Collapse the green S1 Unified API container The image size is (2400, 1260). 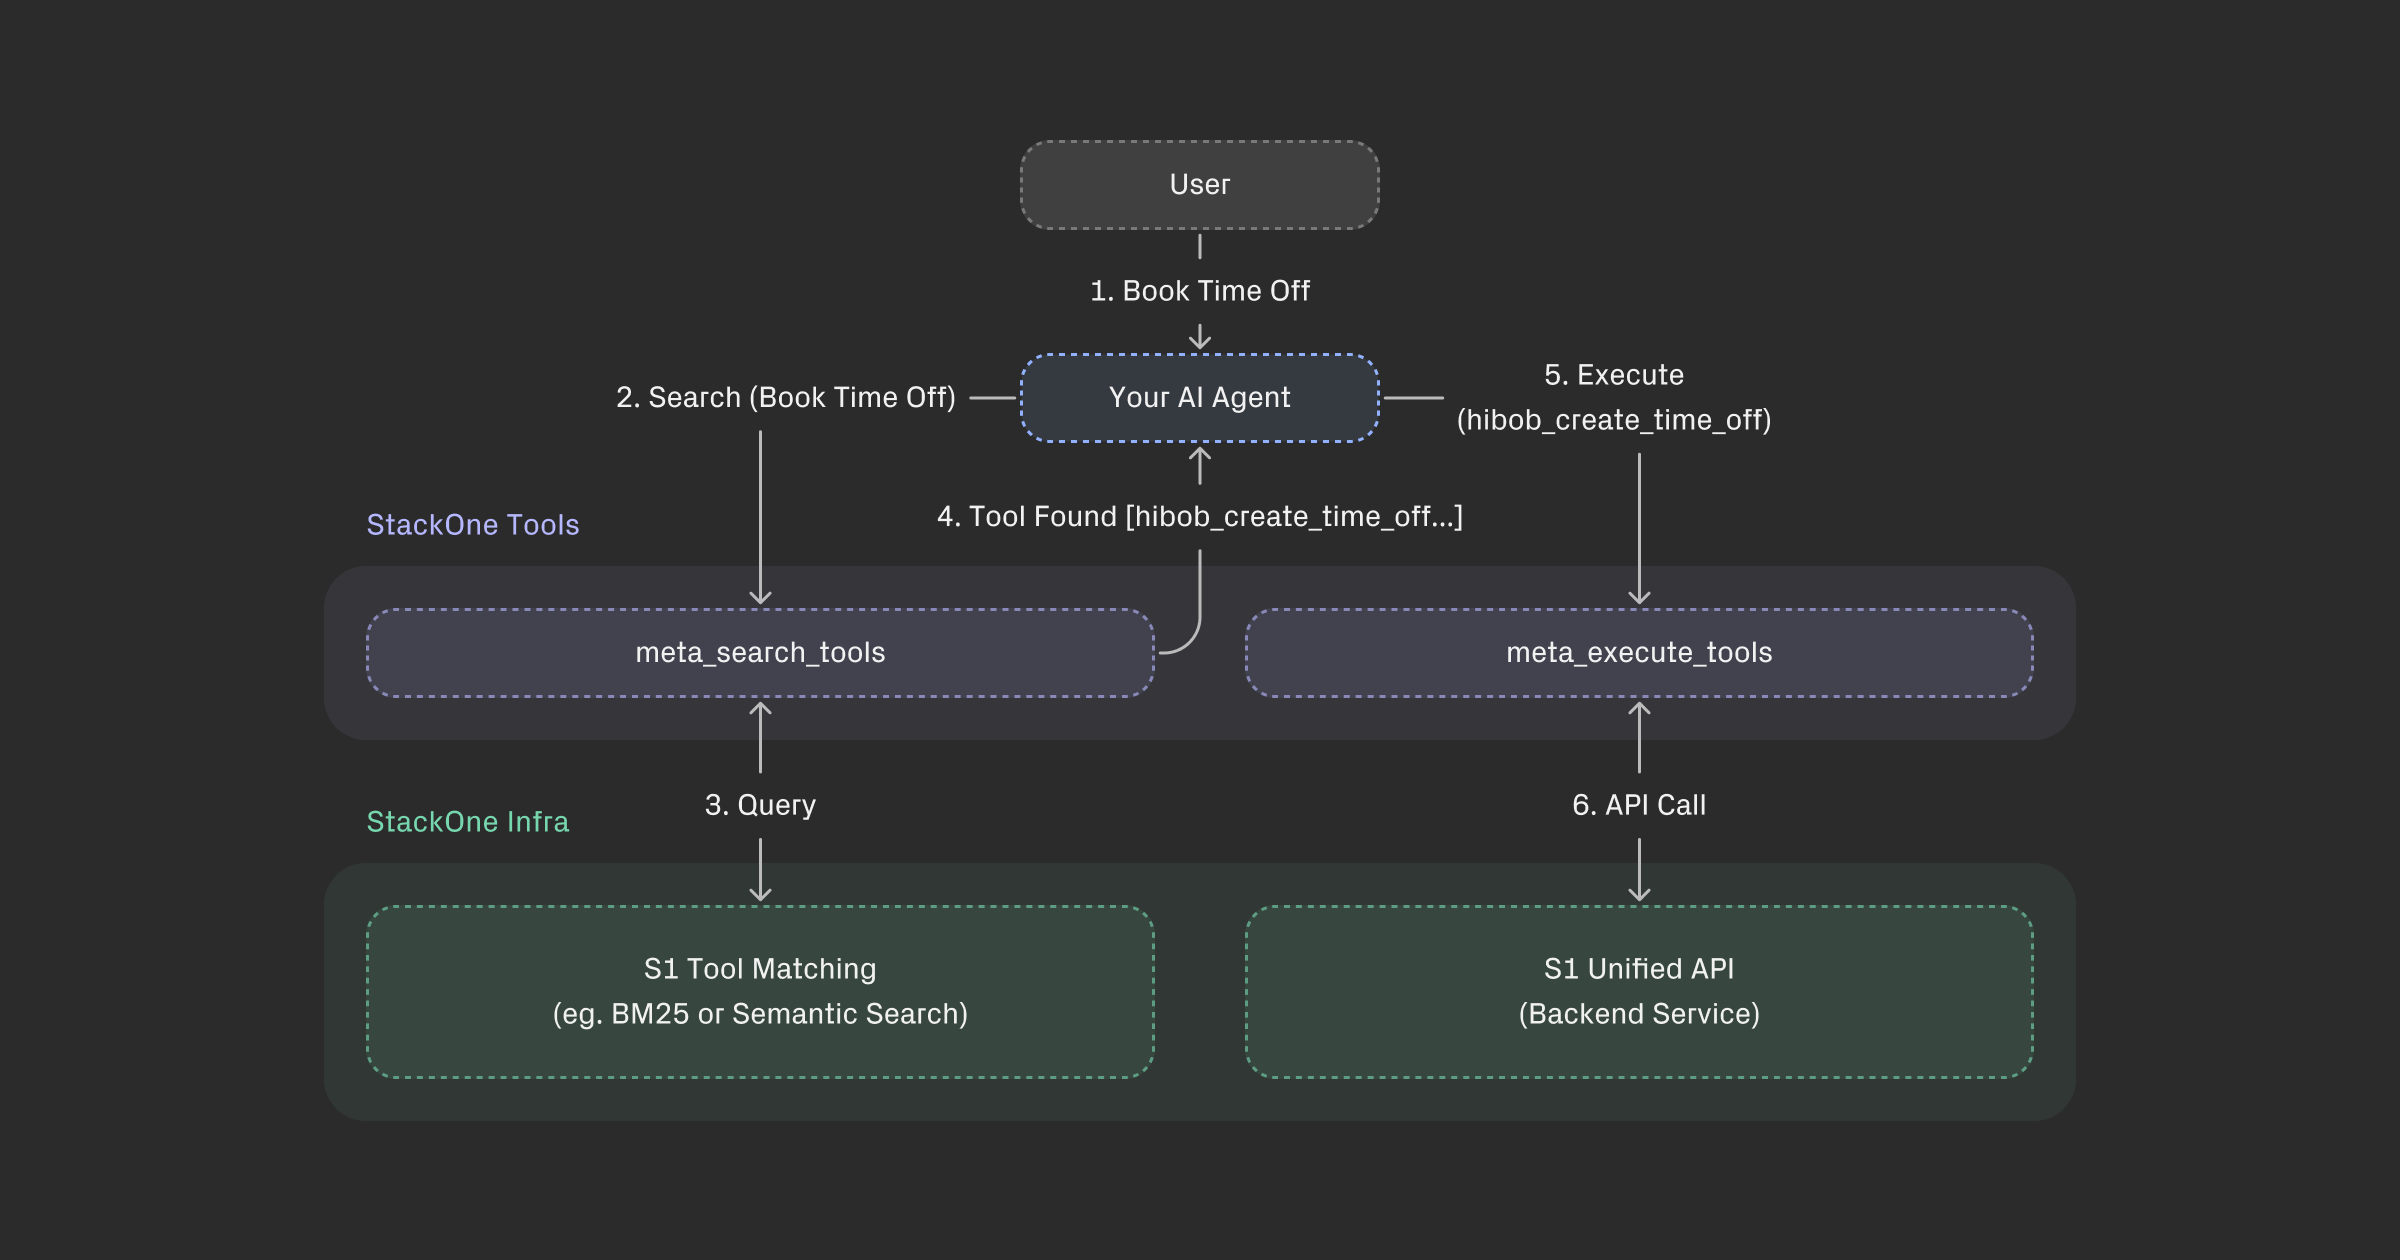pos(1638,990)
